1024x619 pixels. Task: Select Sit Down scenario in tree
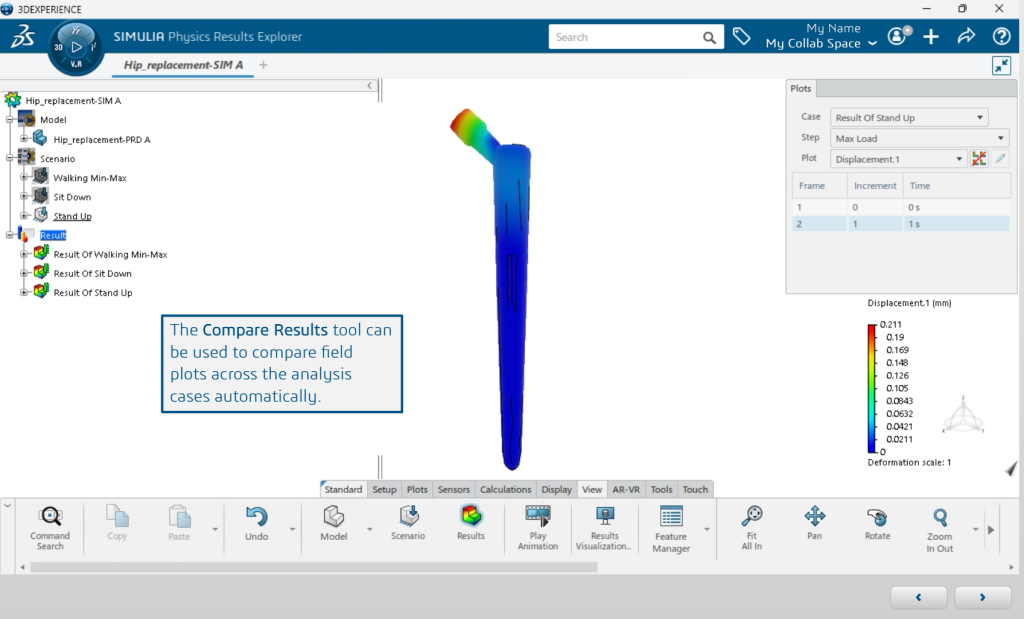72,197
